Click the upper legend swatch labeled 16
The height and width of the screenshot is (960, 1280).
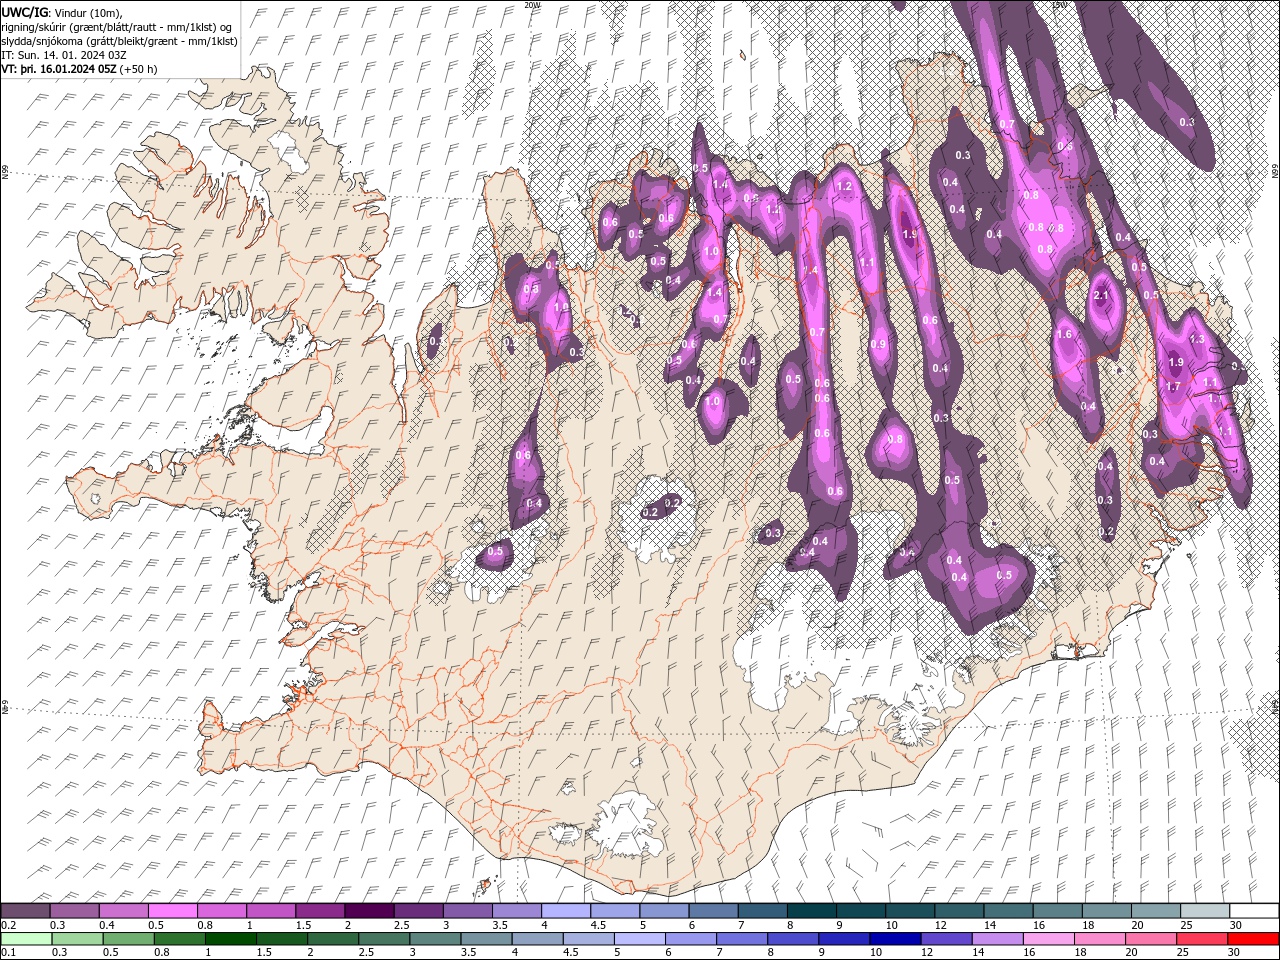[x=1058, y=911]
